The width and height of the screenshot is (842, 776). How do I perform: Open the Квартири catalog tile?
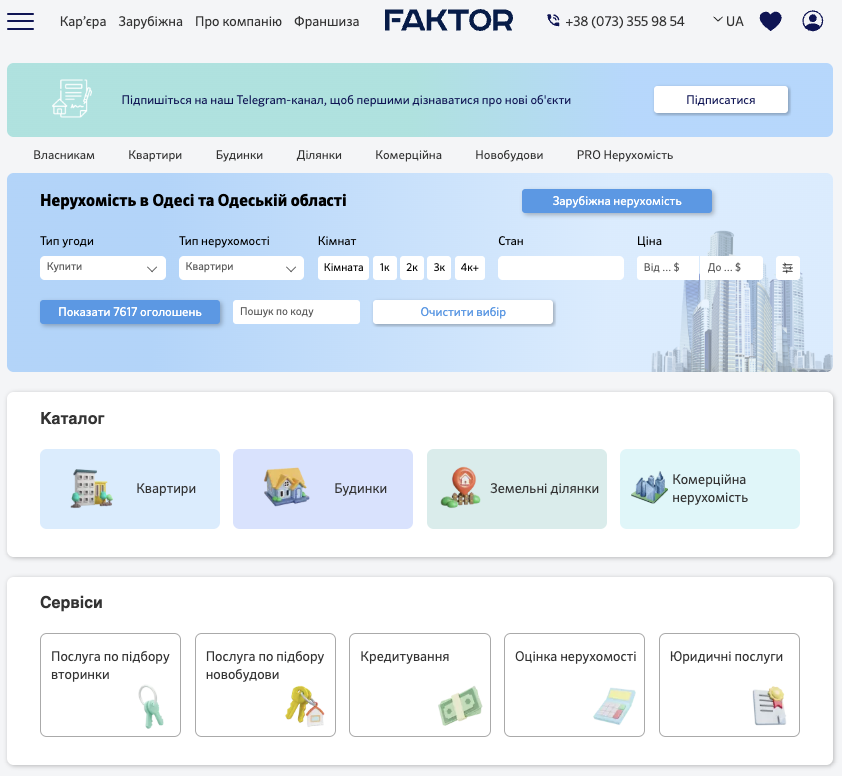(x=130, y=489)
